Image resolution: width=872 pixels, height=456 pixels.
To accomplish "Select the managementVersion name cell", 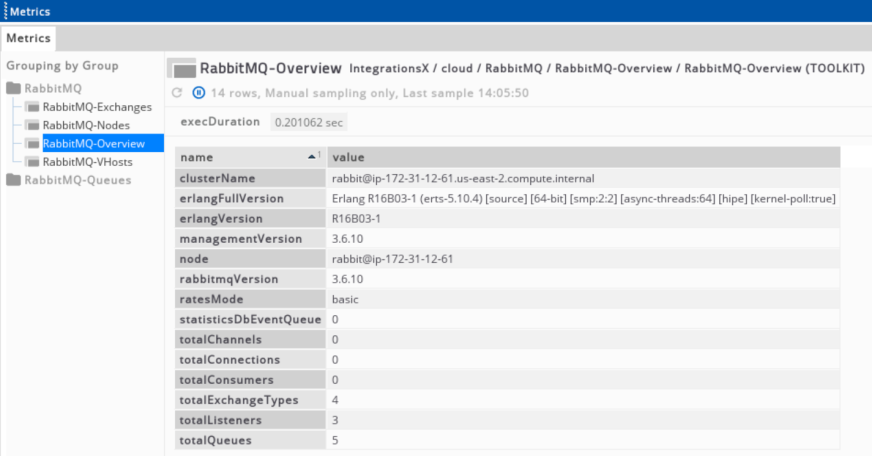I will (x=251, y=239).
